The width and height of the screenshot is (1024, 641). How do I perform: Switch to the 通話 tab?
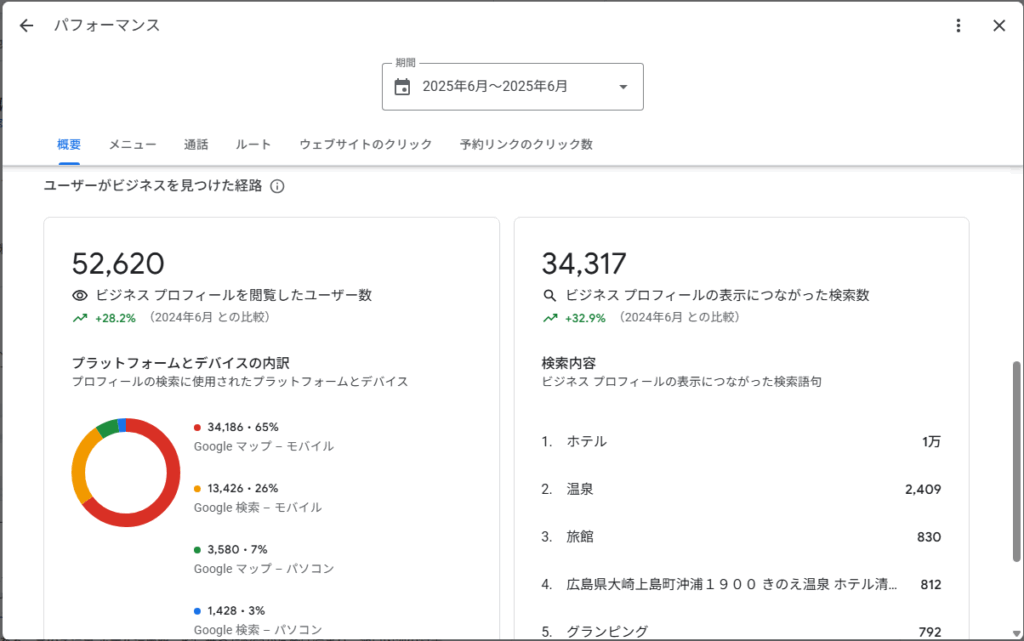(x=196, y=145)
